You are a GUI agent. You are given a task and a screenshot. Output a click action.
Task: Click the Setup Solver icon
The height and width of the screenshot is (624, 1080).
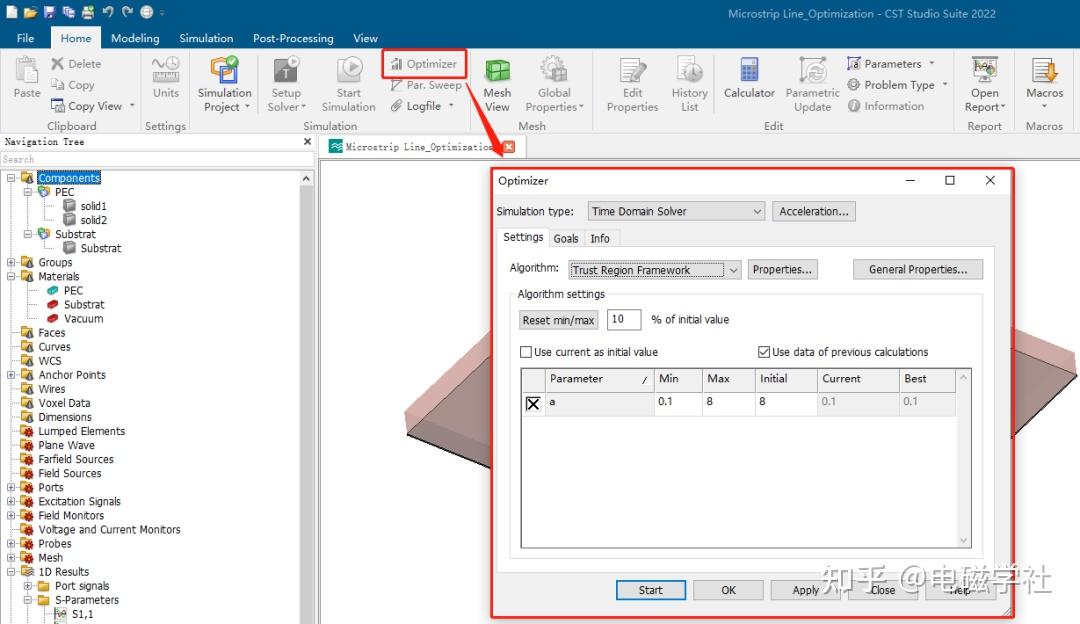286,70
